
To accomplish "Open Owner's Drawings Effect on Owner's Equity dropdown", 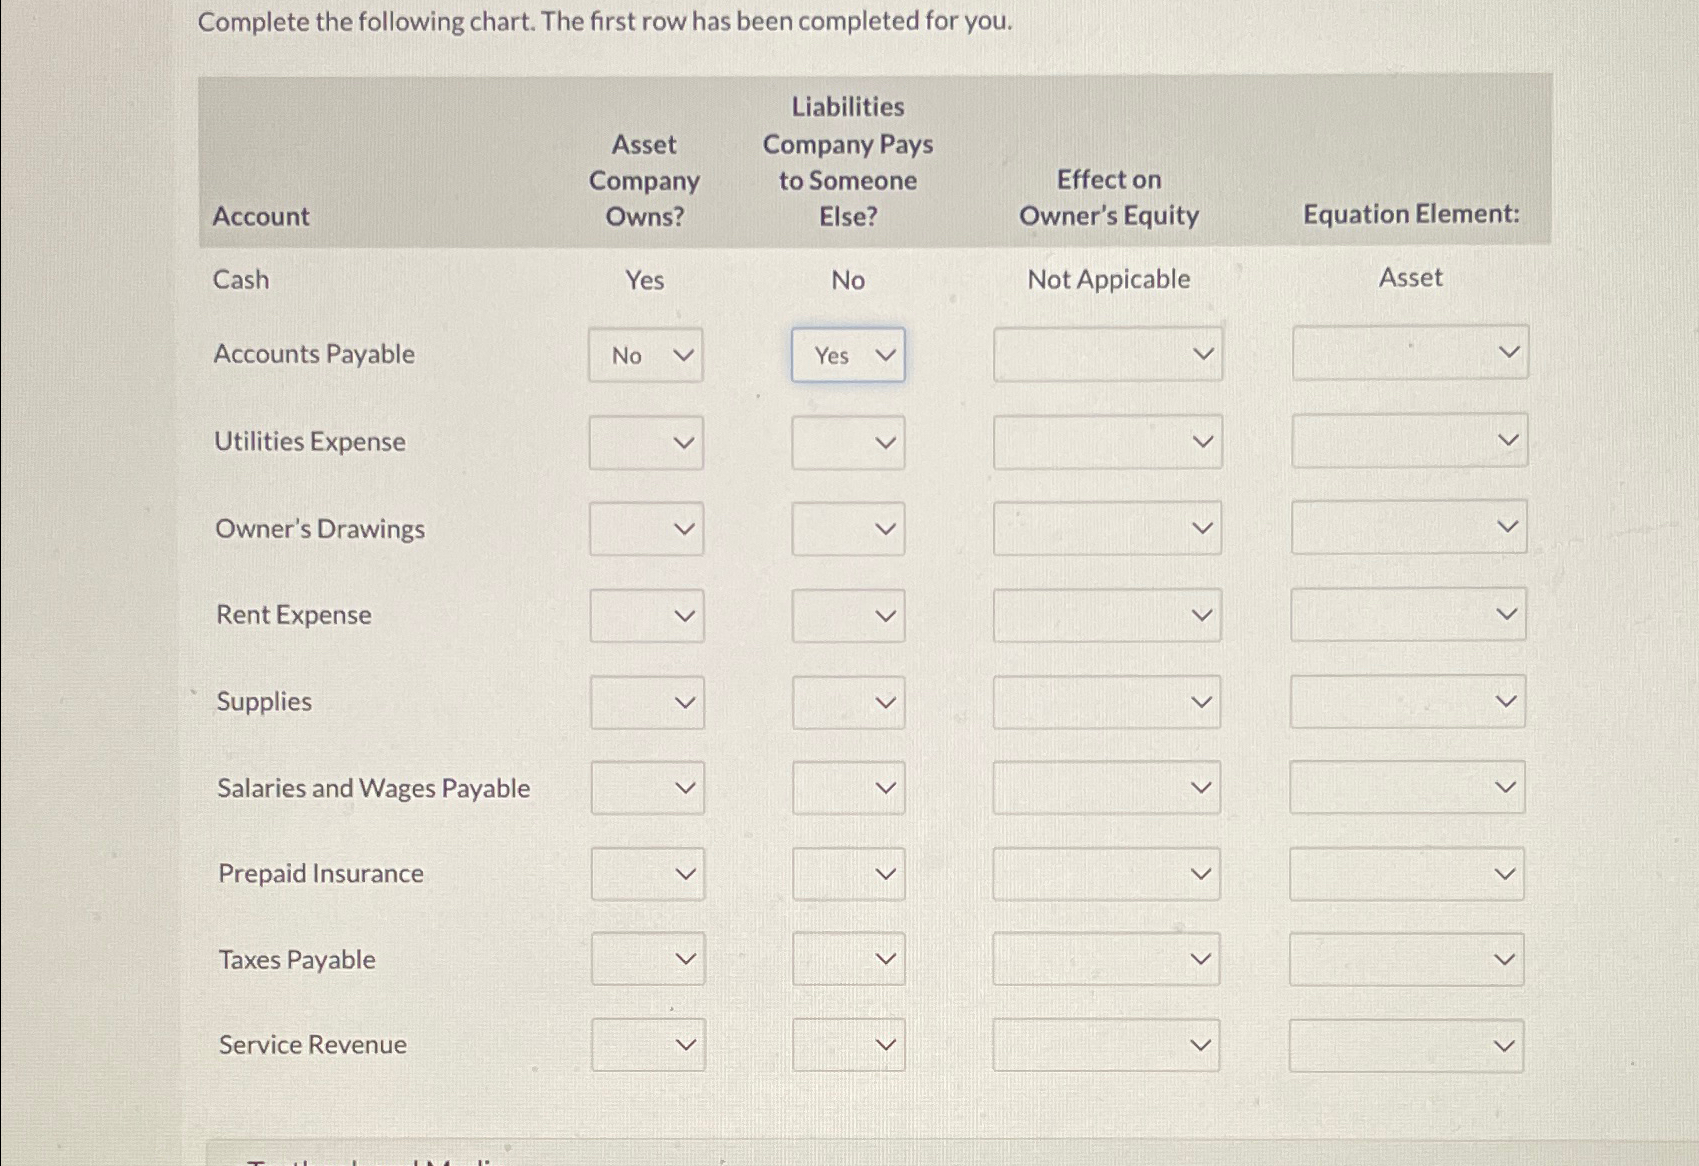I will 1107,528.
